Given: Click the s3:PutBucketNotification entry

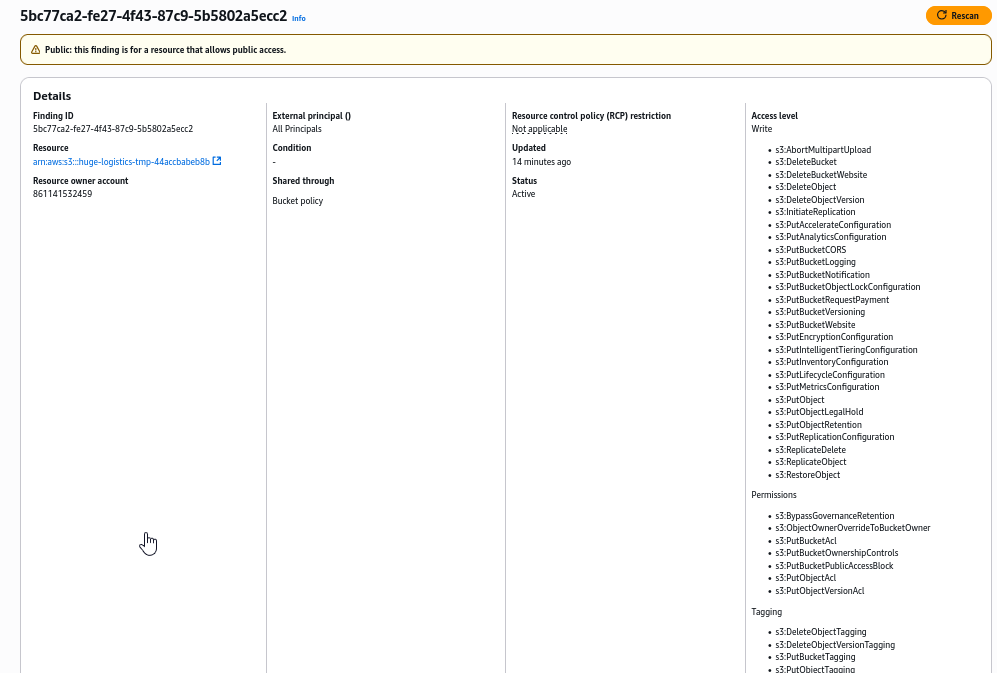Looking at the screenshot, I should click(x=822, y=275).
